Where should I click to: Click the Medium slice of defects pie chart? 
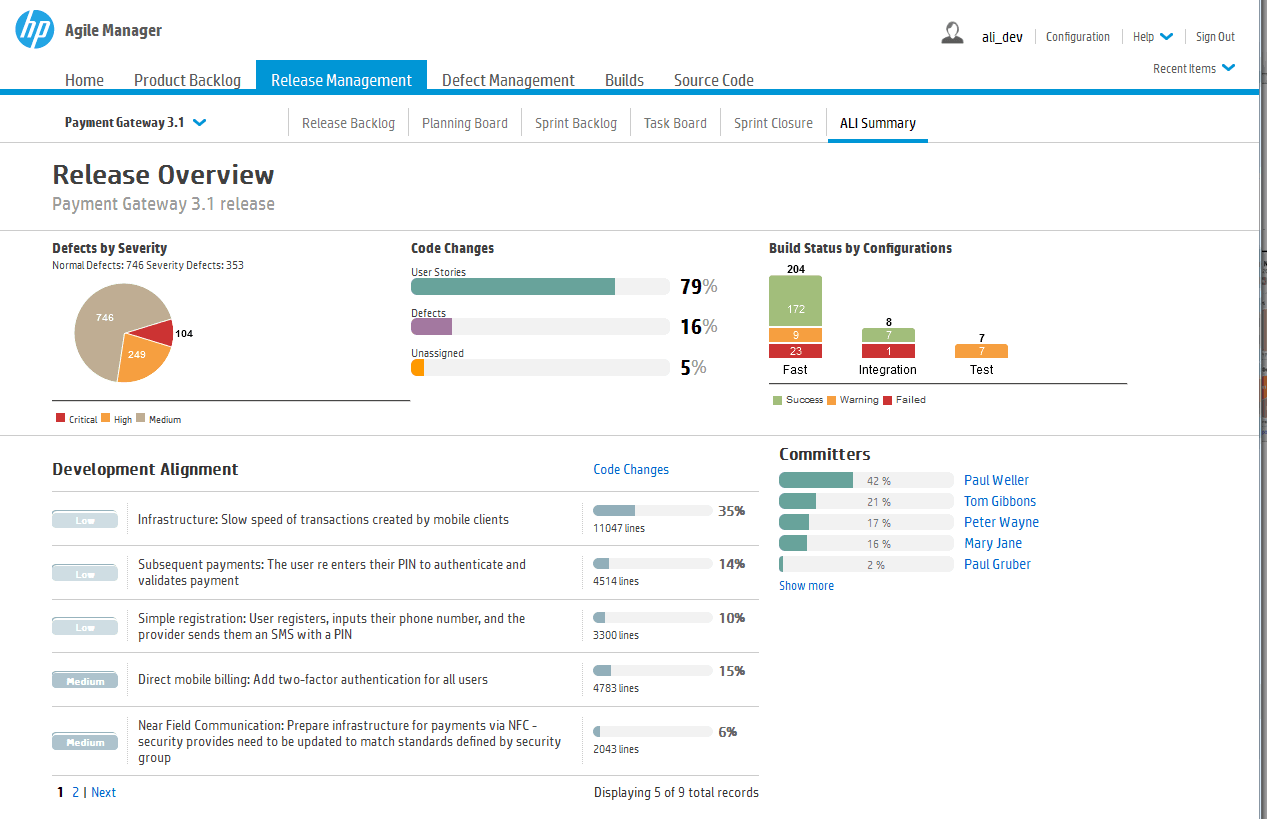105,320
